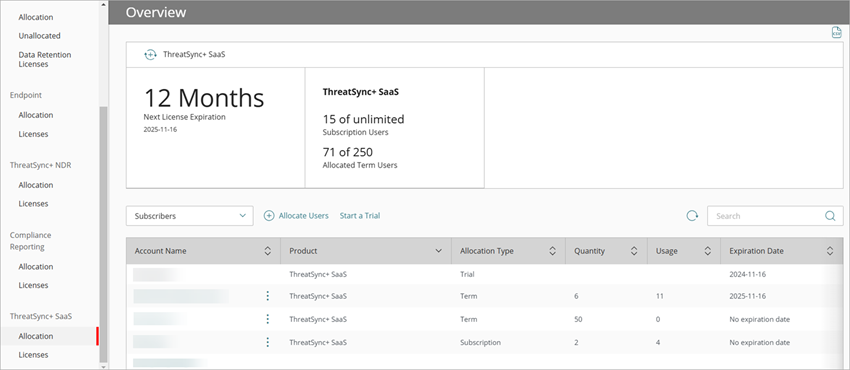
Task: Sort by Quantity column
Action: pyautogui.click(x=634, y=251)
